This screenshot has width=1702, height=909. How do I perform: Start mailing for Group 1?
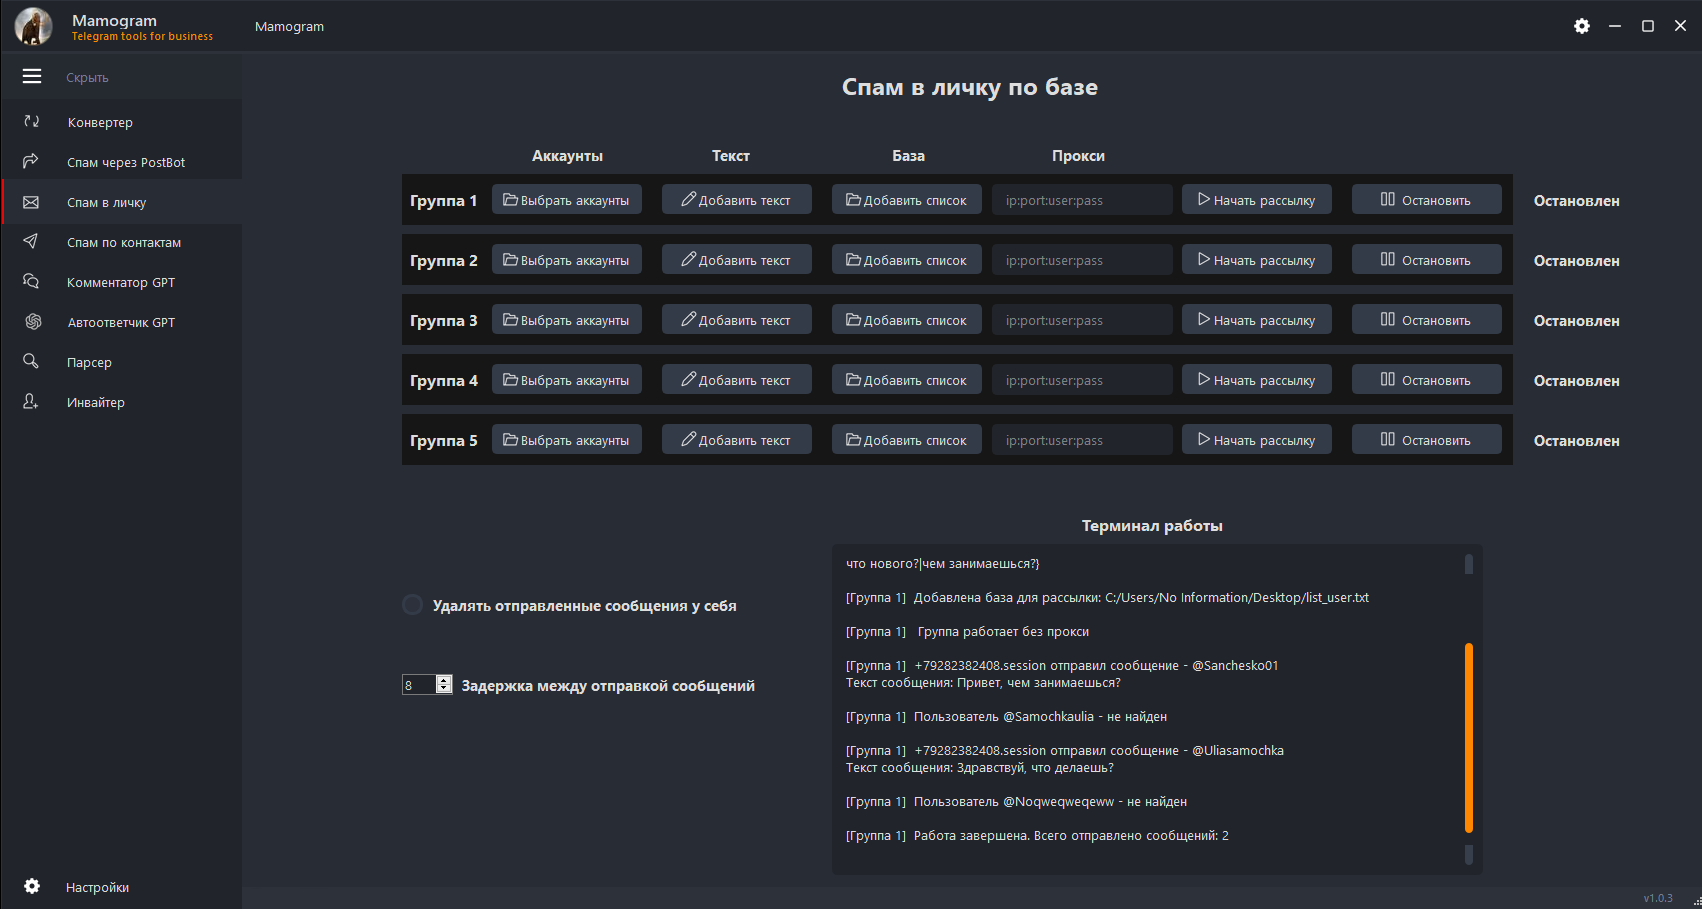[1256, 200]
